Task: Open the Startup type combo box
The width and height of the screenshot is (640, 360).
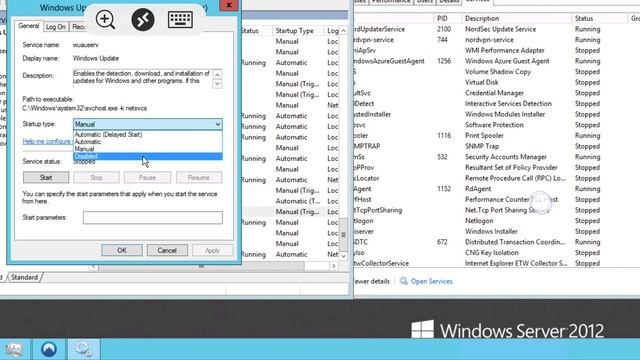Action: pyautogui.click(x=148, y=124)
